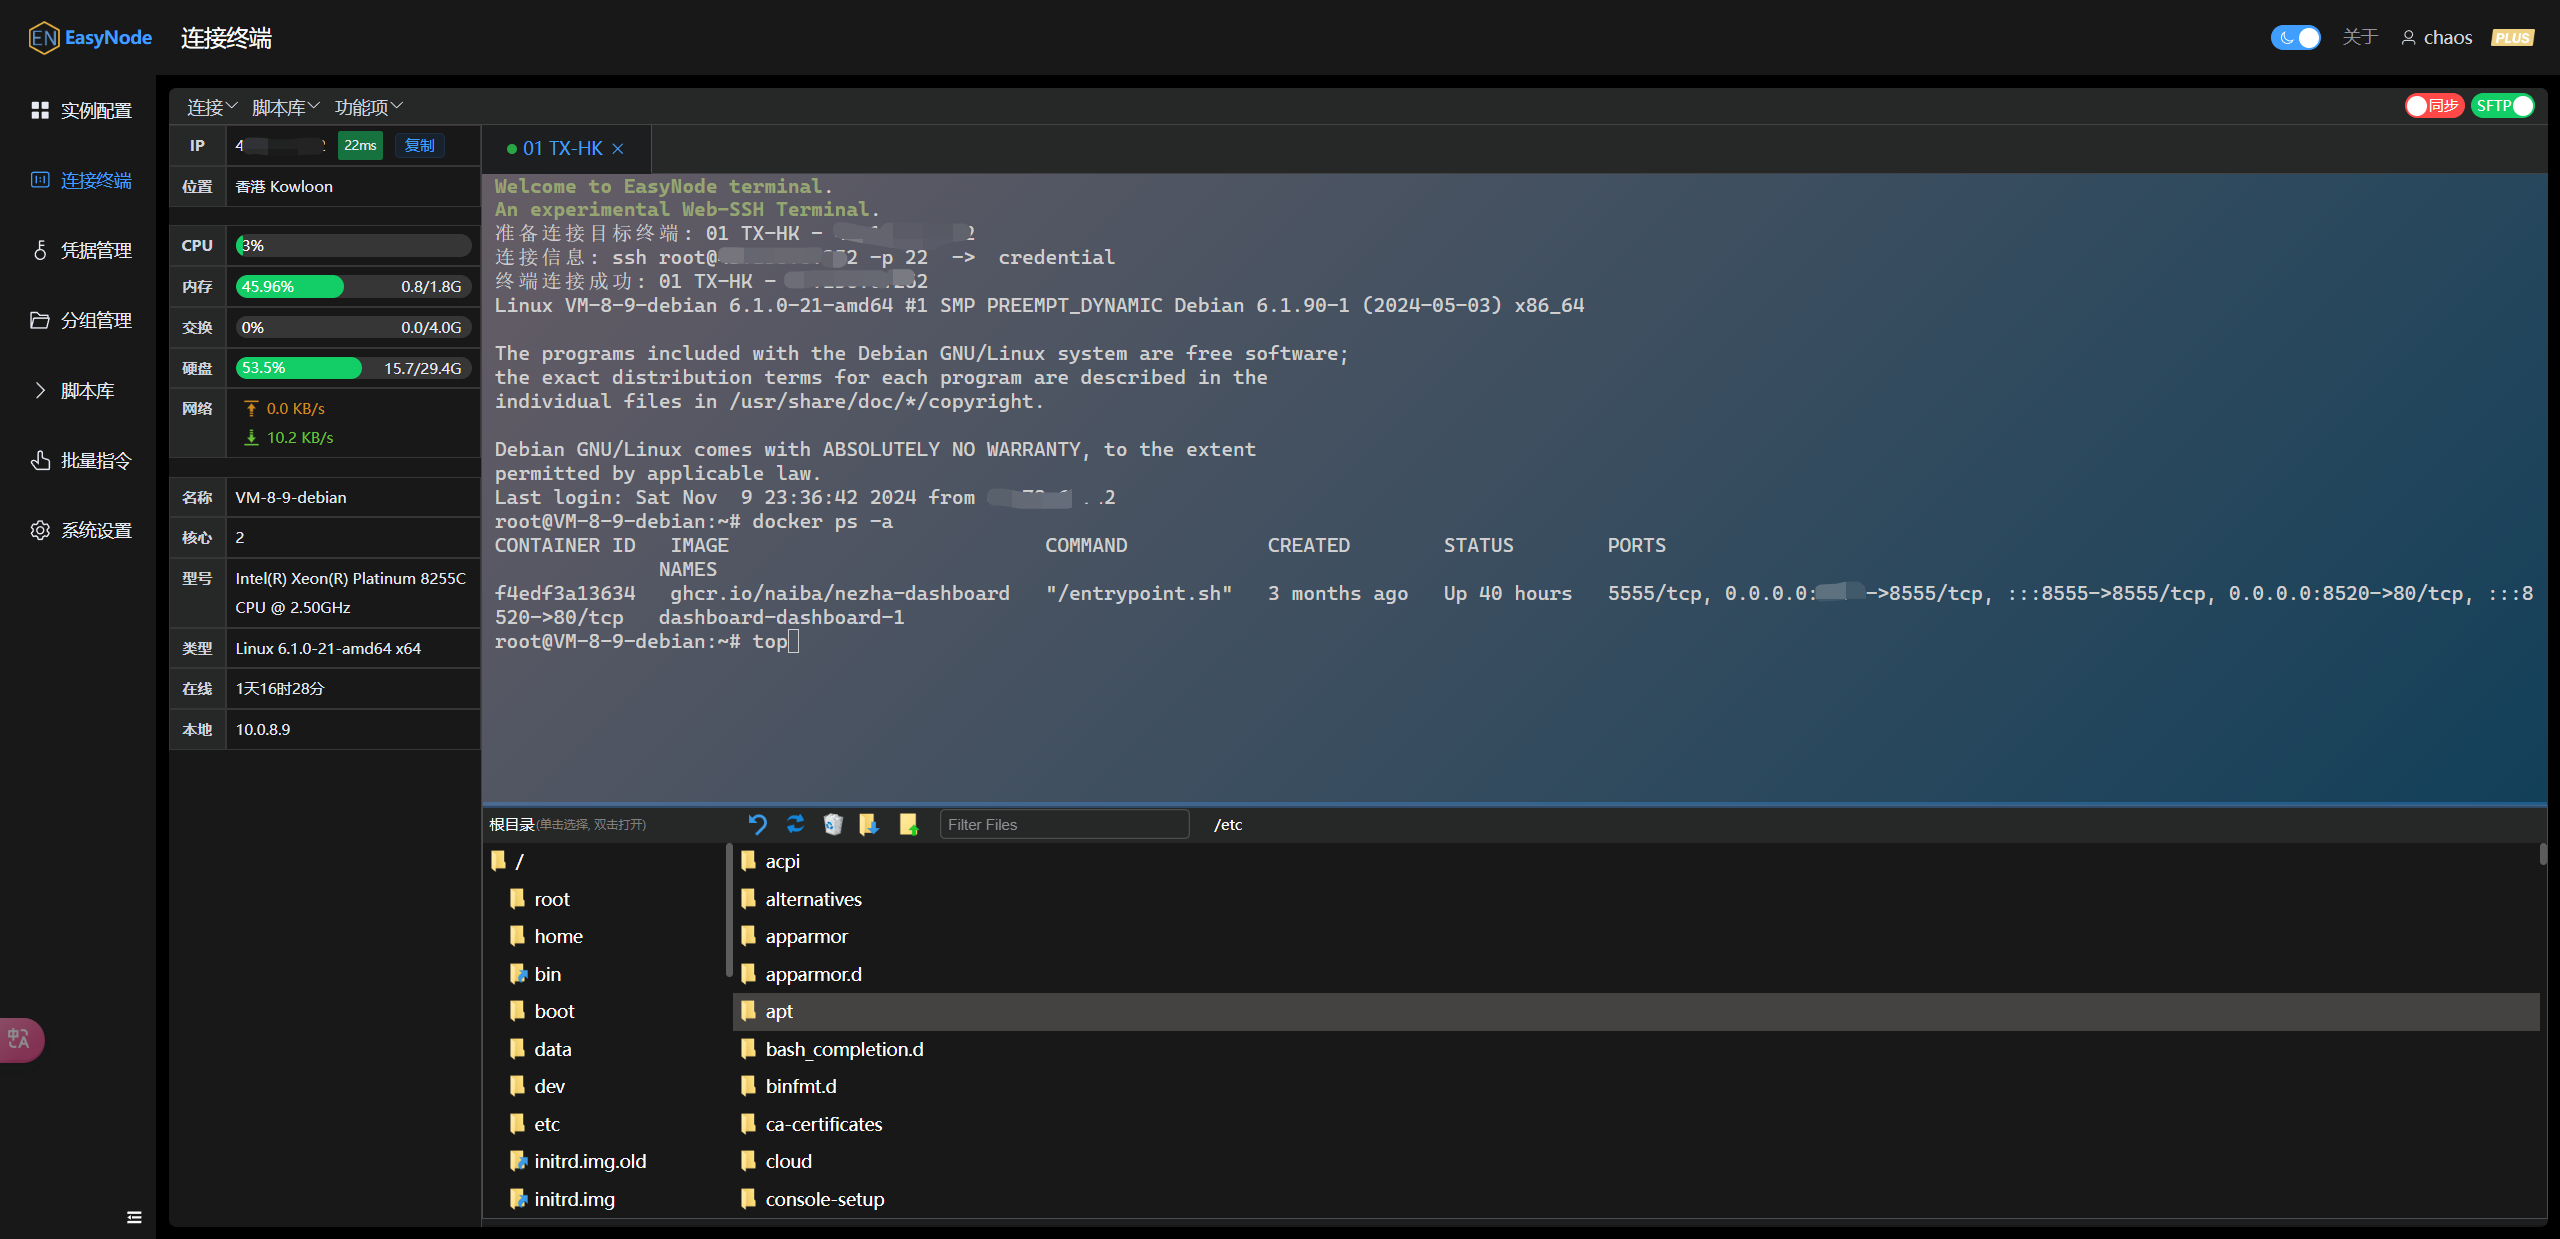The image size is (2560, 1239).
Task: Toggle the 同步 sync switch
Action: click(x=2433, y=106)
